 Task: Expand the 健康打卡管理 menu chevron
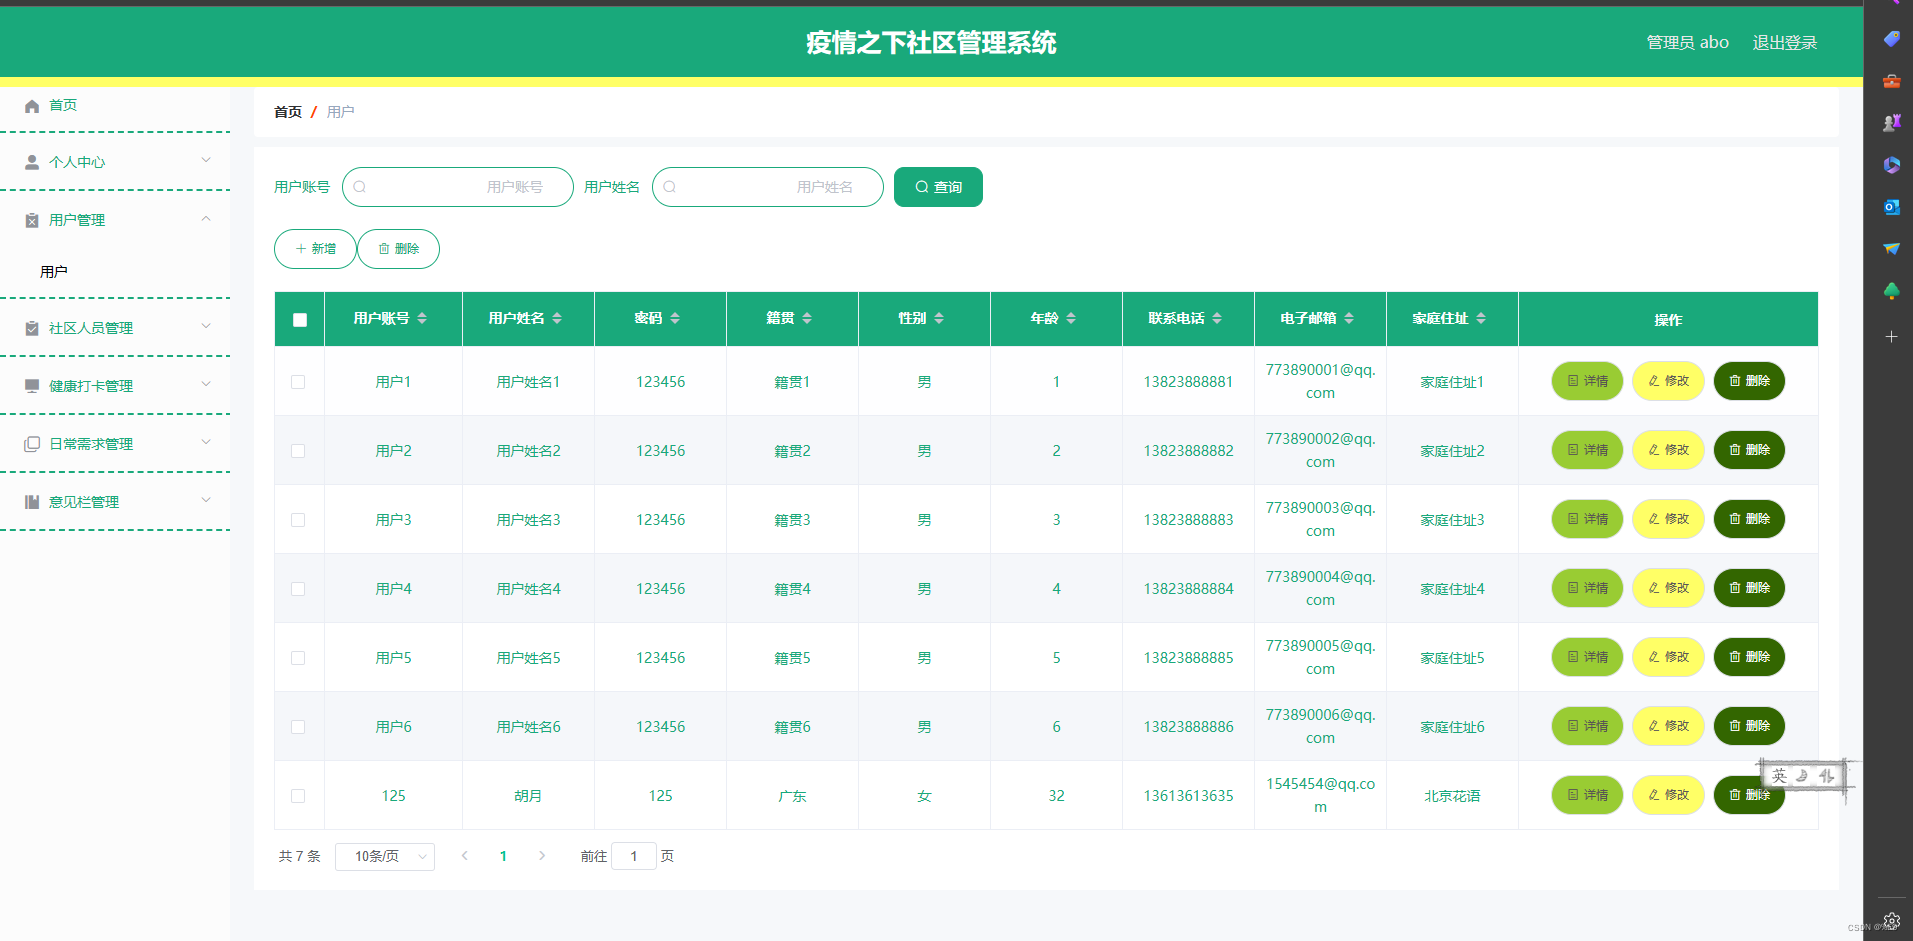tap(206, 384)
